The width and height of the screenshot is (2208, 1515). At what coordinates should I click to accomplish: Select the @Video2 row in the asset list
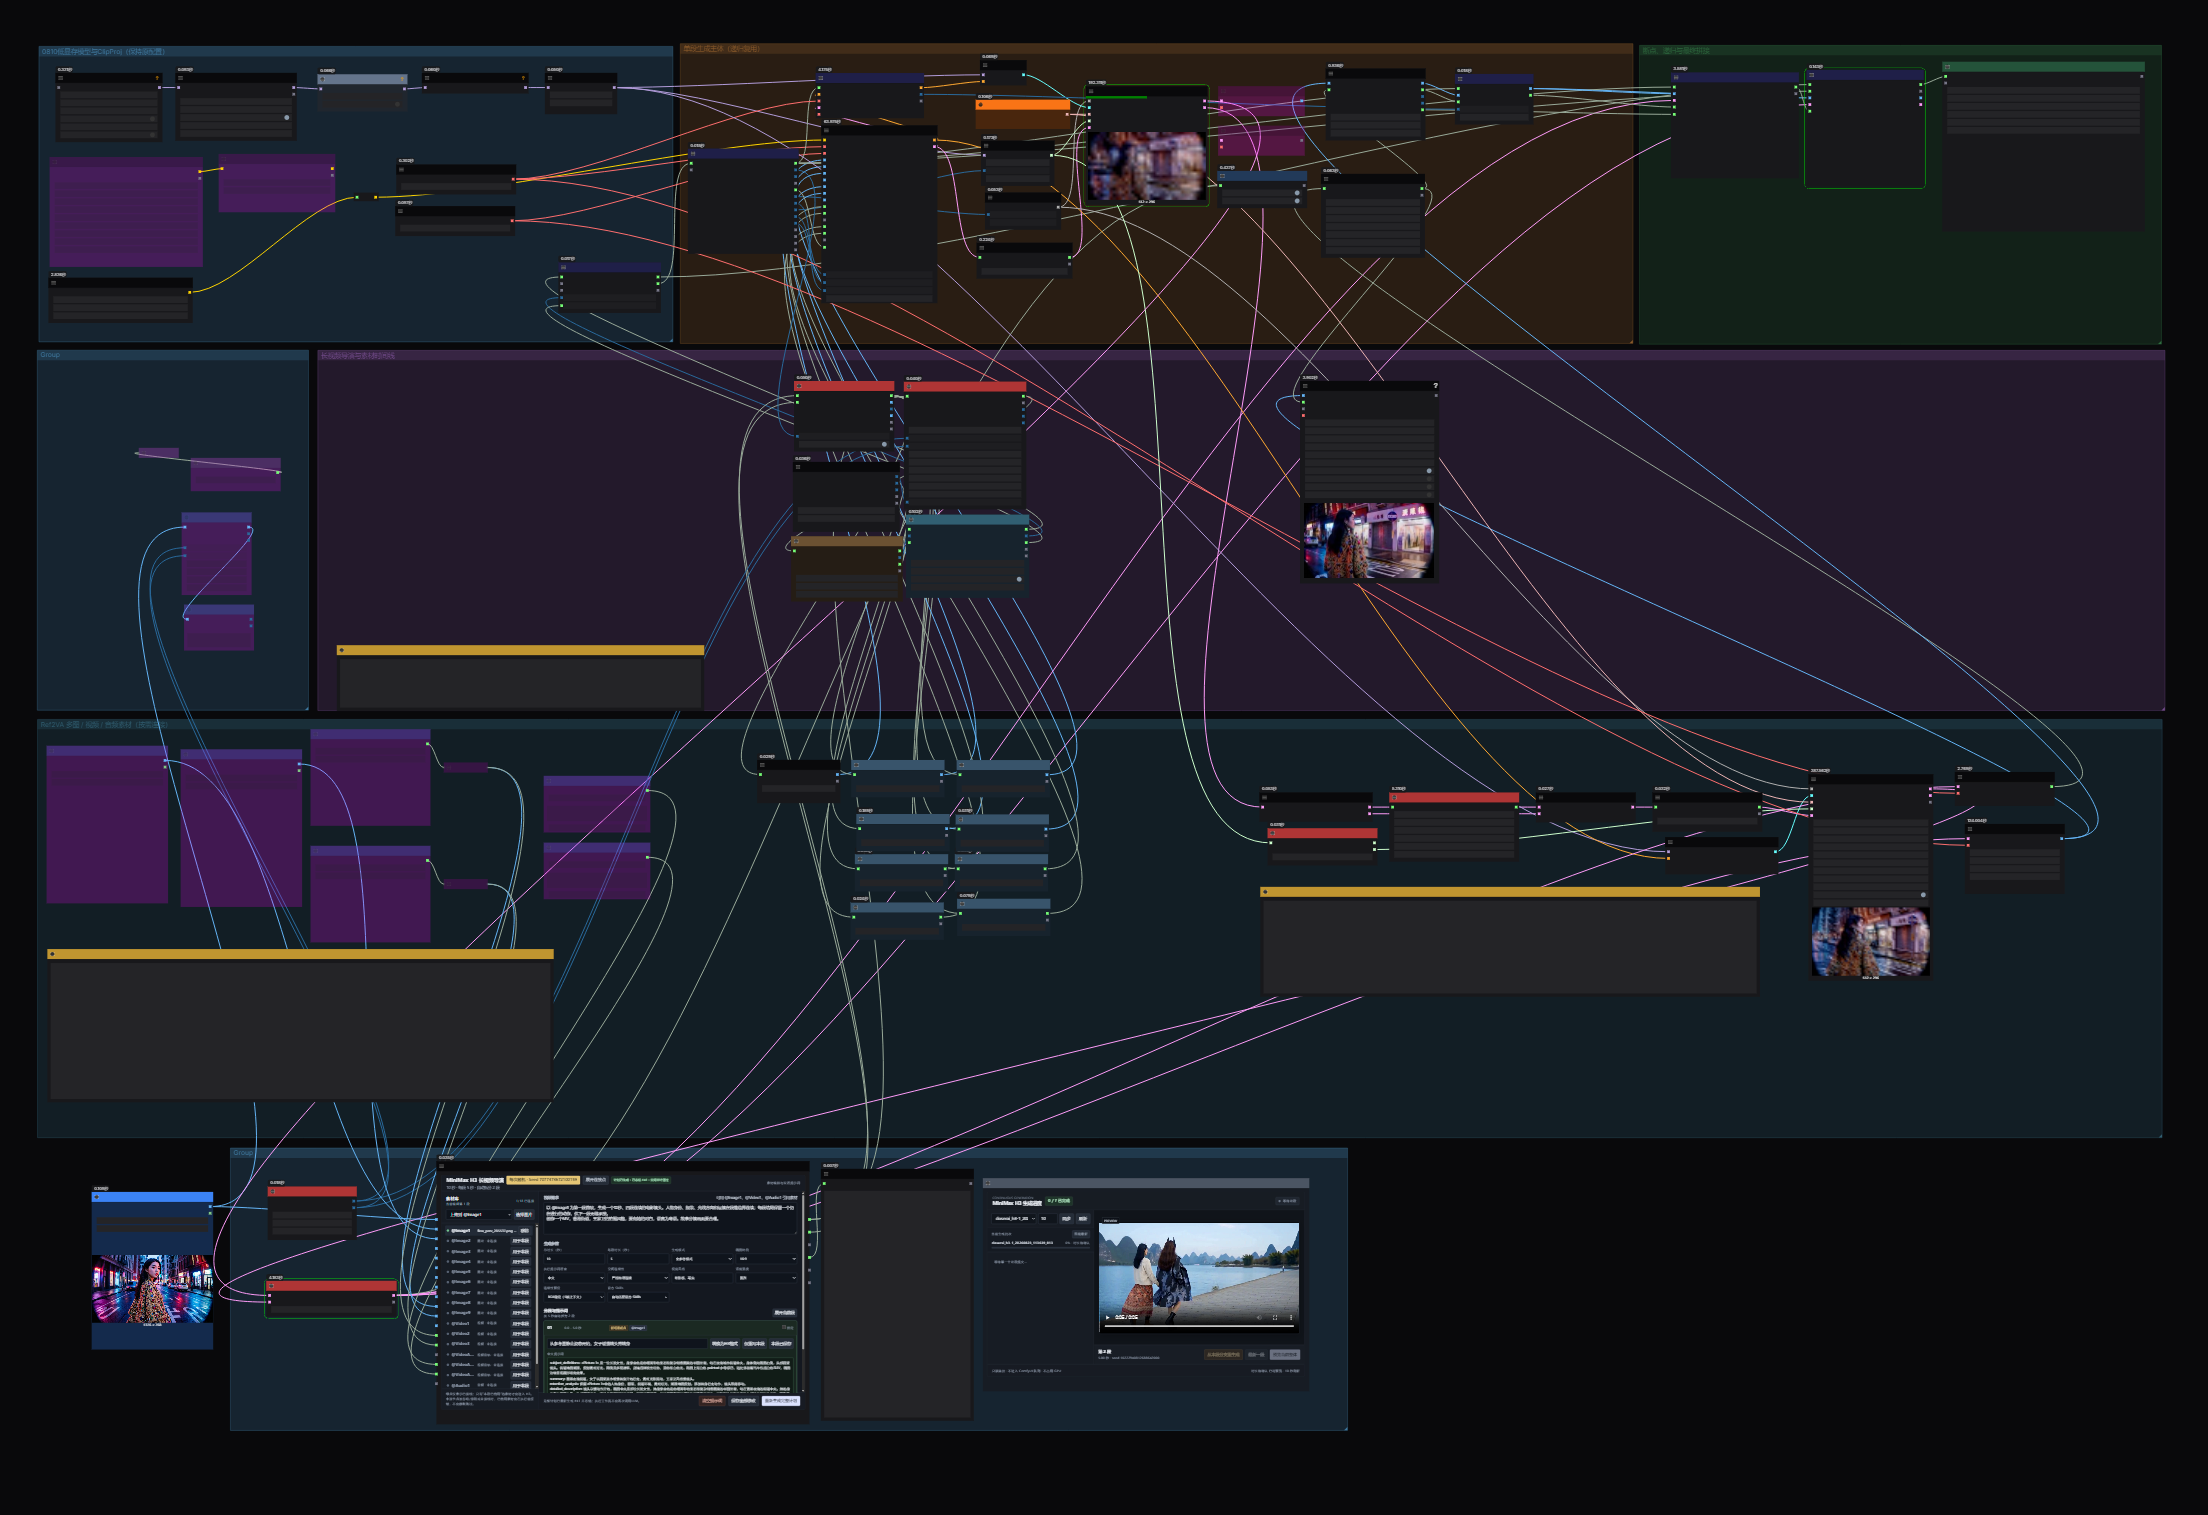488,1334
